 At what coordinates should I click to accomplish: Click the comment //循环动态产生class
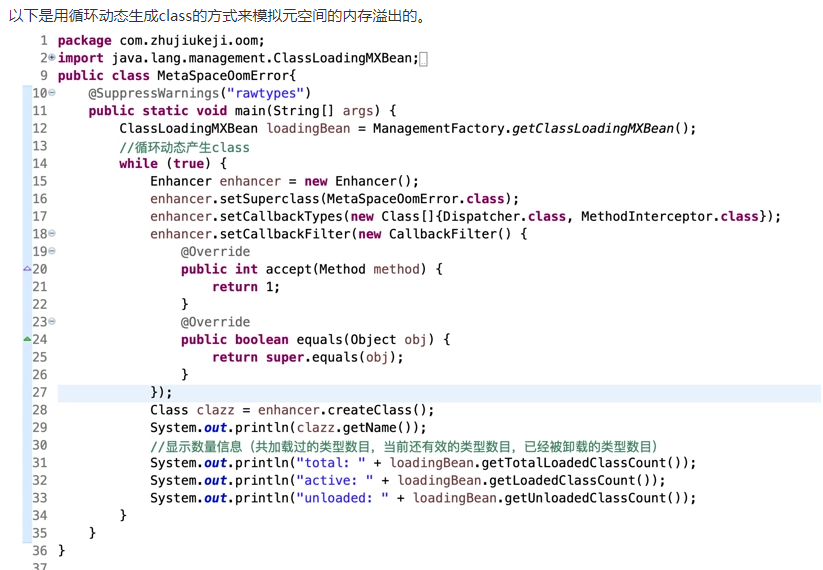[184, 147]
